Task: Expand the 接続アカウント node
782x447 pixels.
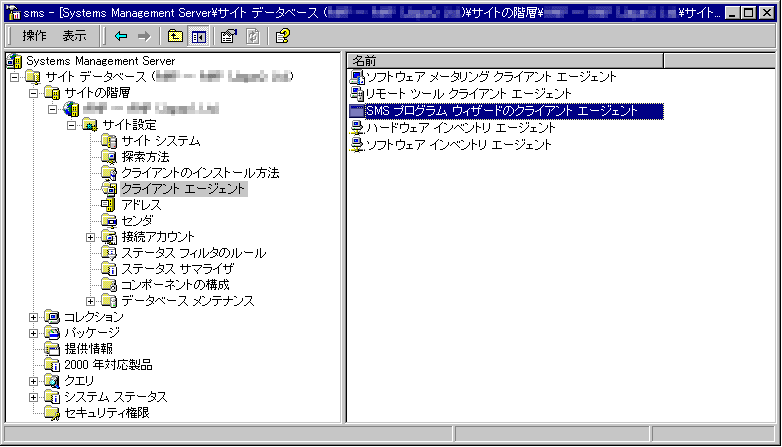Action: pyautogui.click(x=90, y=237)
